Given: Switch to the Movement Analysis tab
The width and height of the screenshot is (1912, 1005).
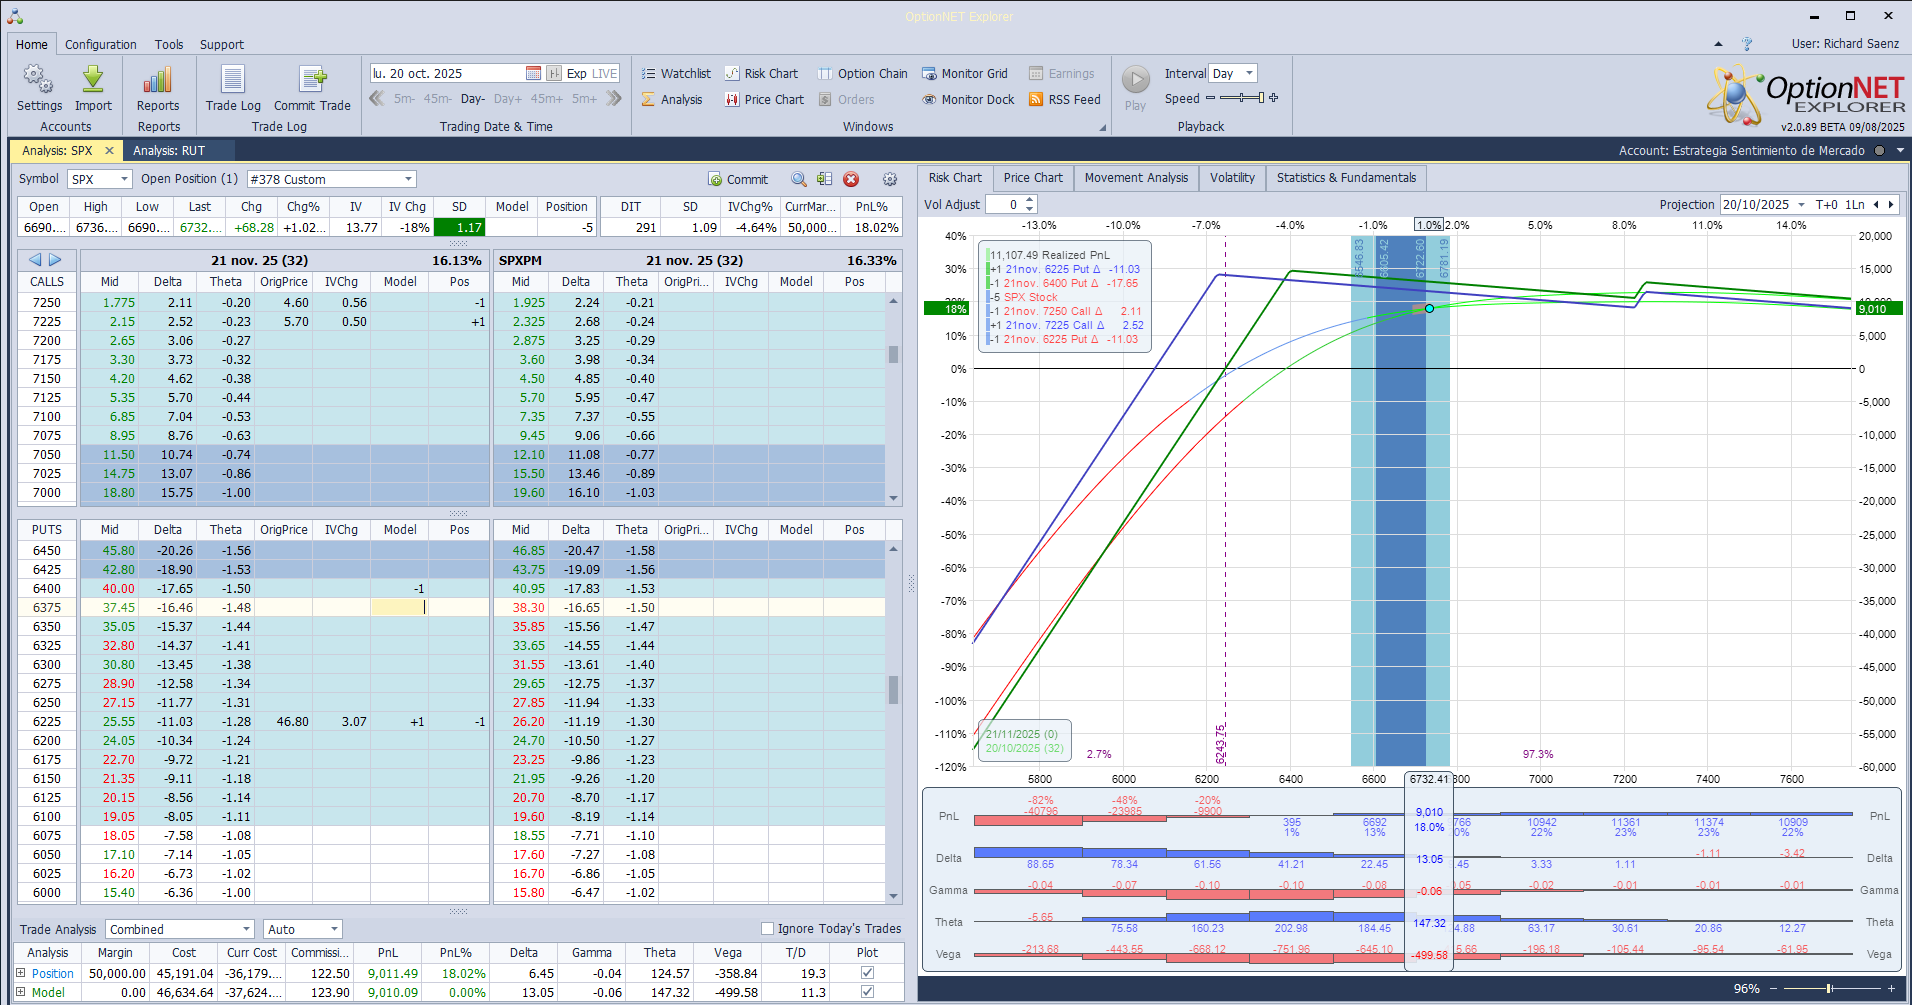Looking at the screenshot, I should [x=1136, y=178].
